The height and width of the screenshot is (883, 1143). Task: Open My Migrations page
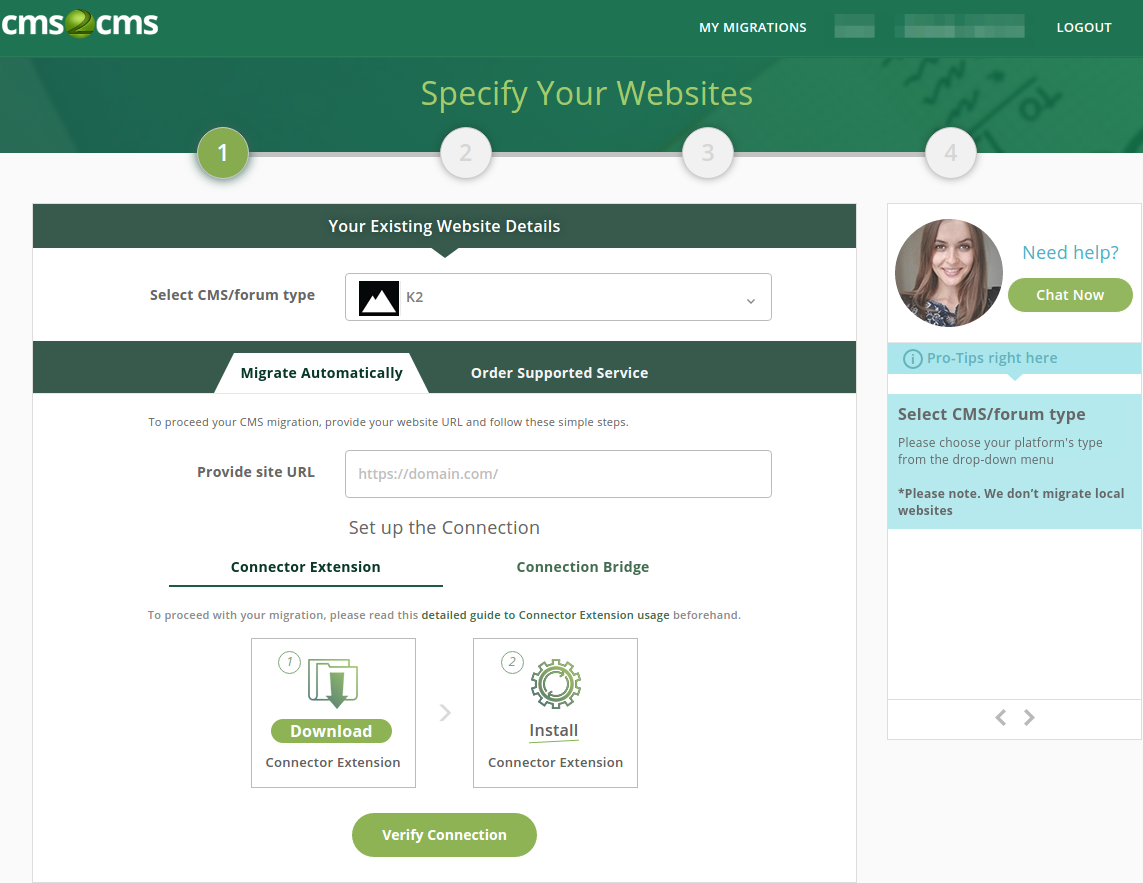[752, 28]
